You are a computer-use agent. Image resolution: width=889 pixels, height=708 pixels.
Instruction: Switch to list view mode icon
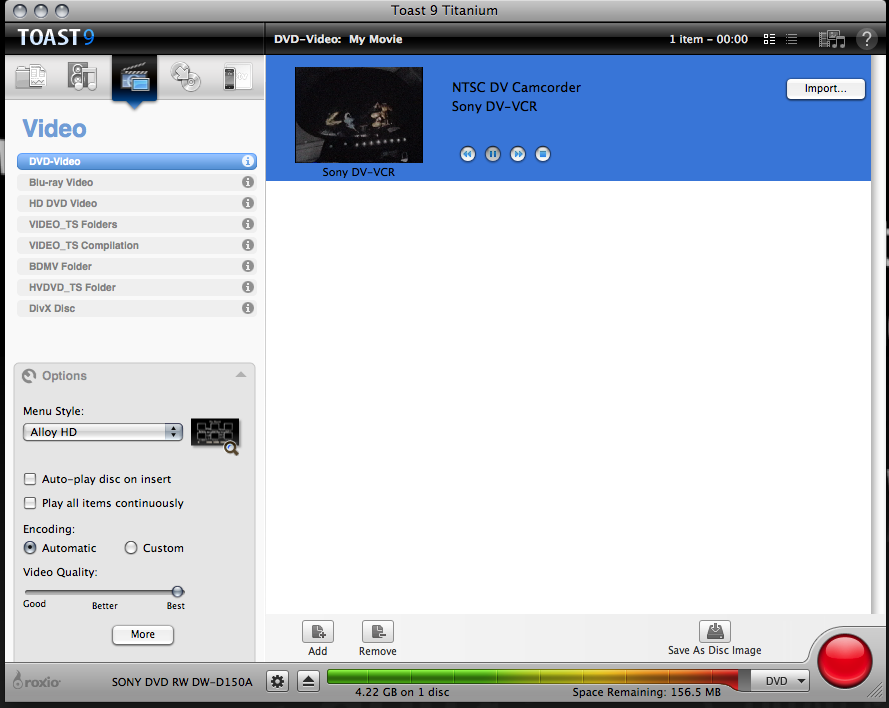pyautogui.click(x=791, y=39)
